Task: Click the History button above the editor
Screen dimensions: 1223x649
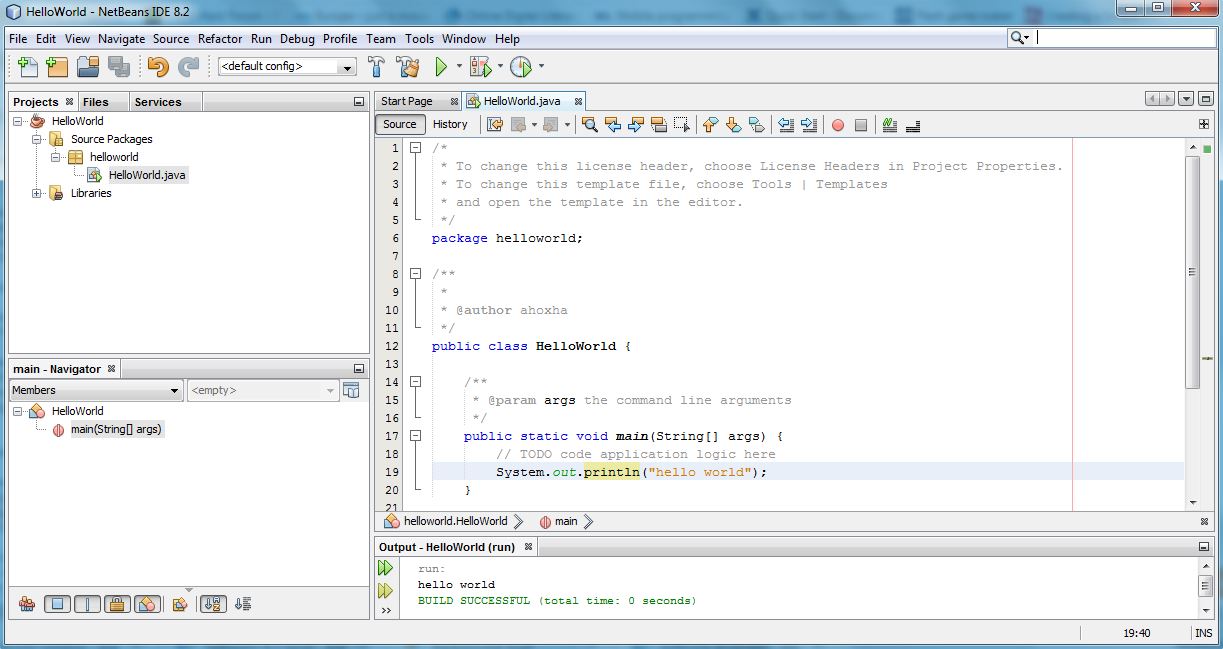Action: 451,124
